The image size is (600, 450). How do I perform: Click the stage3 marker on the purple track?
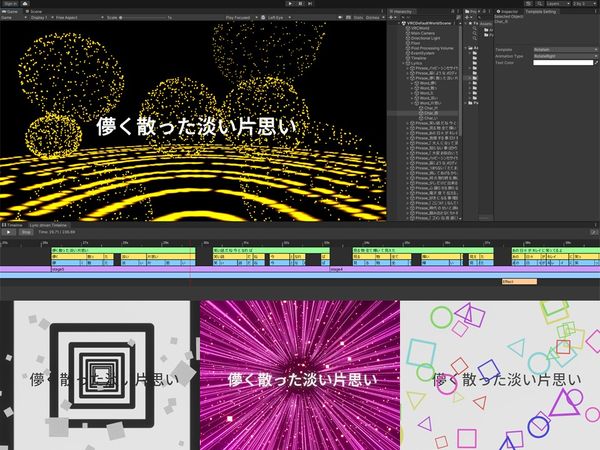pyautogui.click(x=58, y=269)
